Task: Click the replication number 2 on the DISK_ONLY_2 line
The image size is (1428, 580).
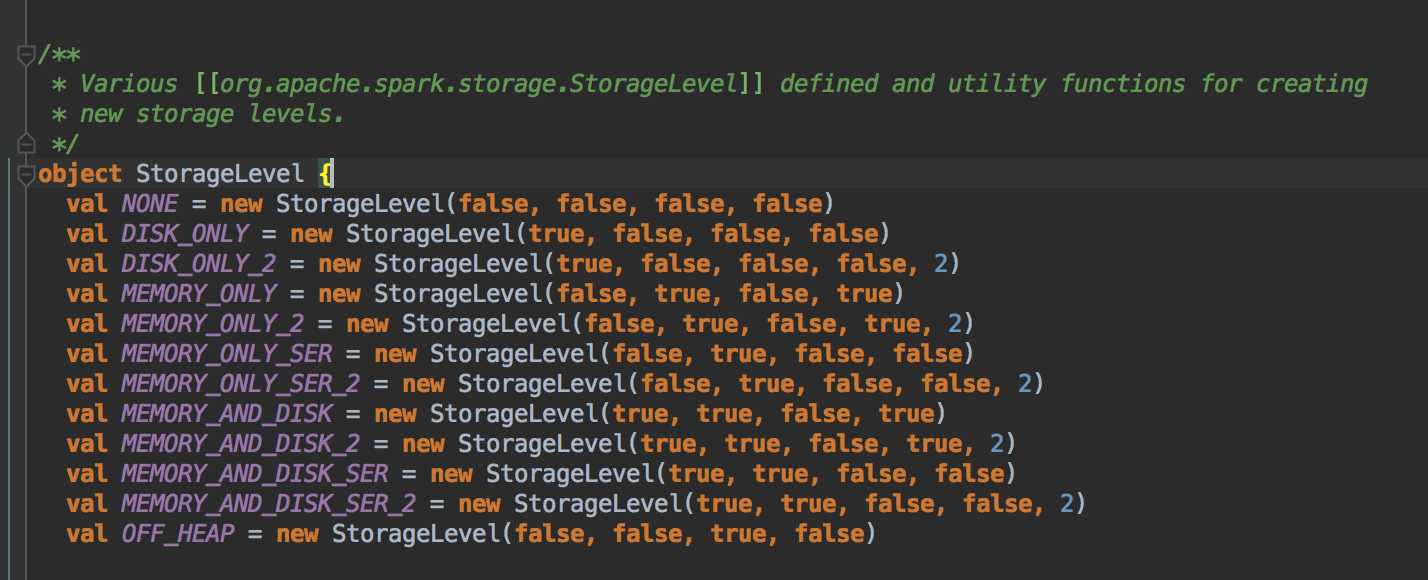Action: click(x=953, y=265)
